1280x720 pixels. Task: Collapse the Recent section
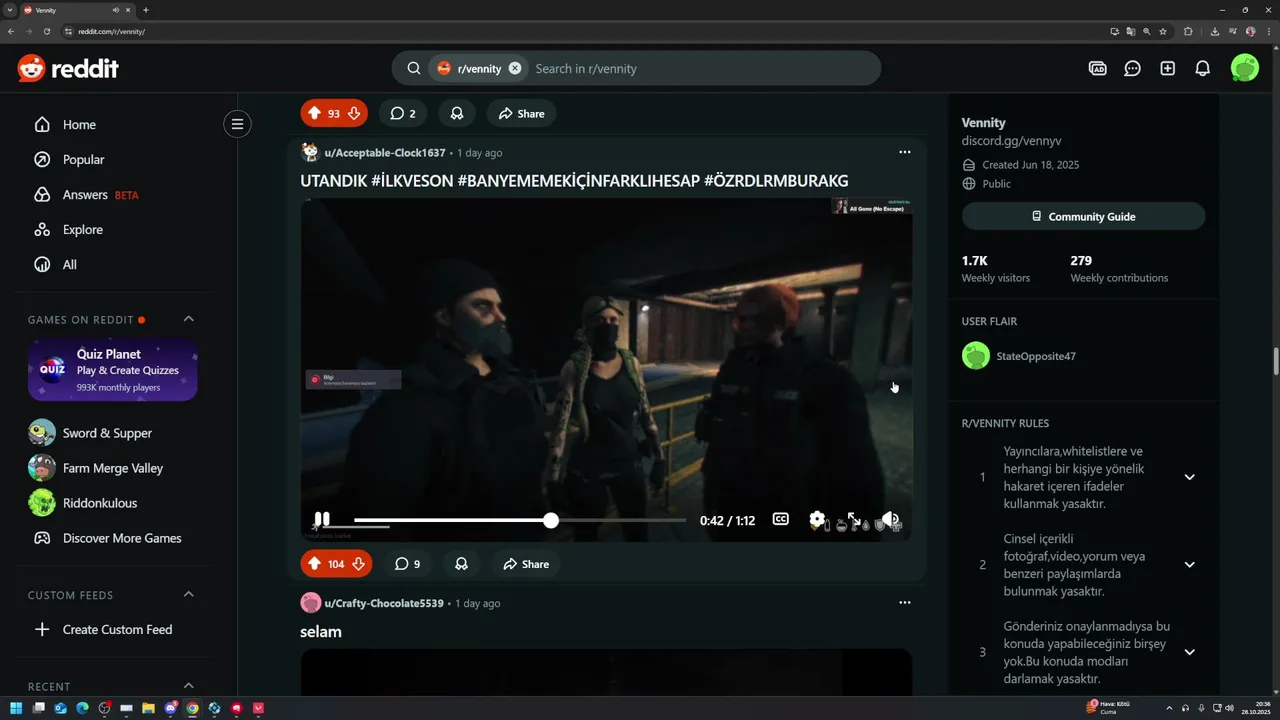[x=188, y=685]
